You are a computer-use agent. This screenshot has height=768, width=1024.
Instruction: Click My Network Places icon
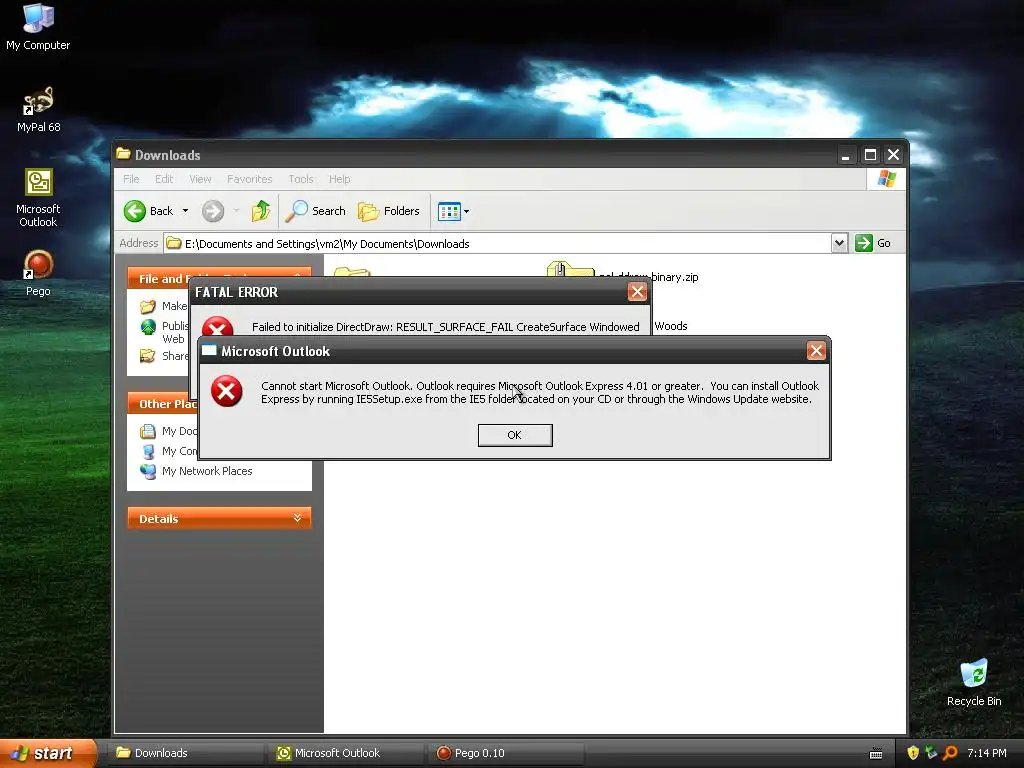148,471
